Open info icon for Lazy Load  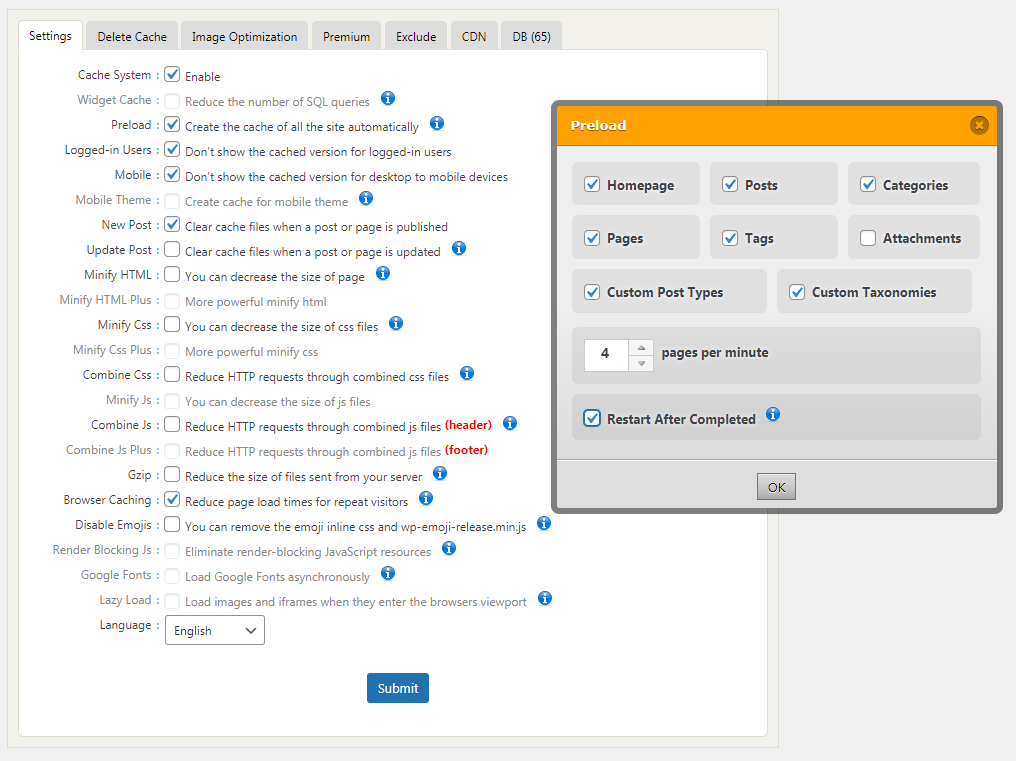pos(545,598)
